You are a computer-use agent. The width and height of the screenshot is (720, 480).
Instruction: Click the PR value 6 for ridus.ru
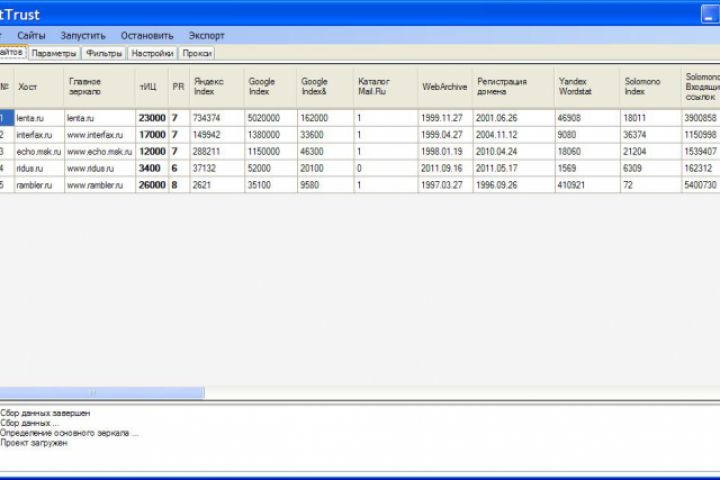click(x=179, y=168)
